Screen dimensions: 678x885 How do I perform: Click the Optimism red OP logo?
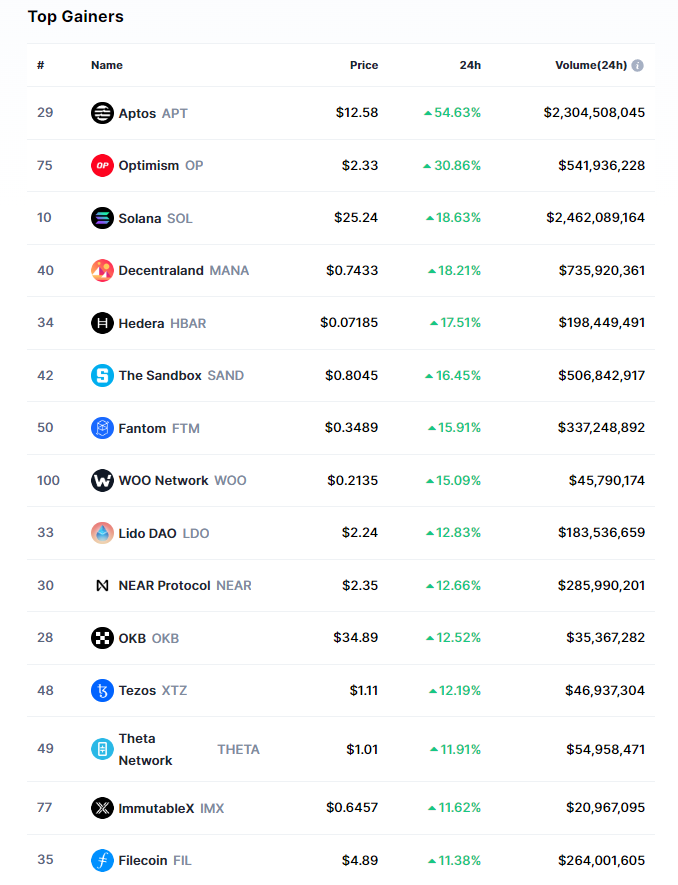click(102, 165)
